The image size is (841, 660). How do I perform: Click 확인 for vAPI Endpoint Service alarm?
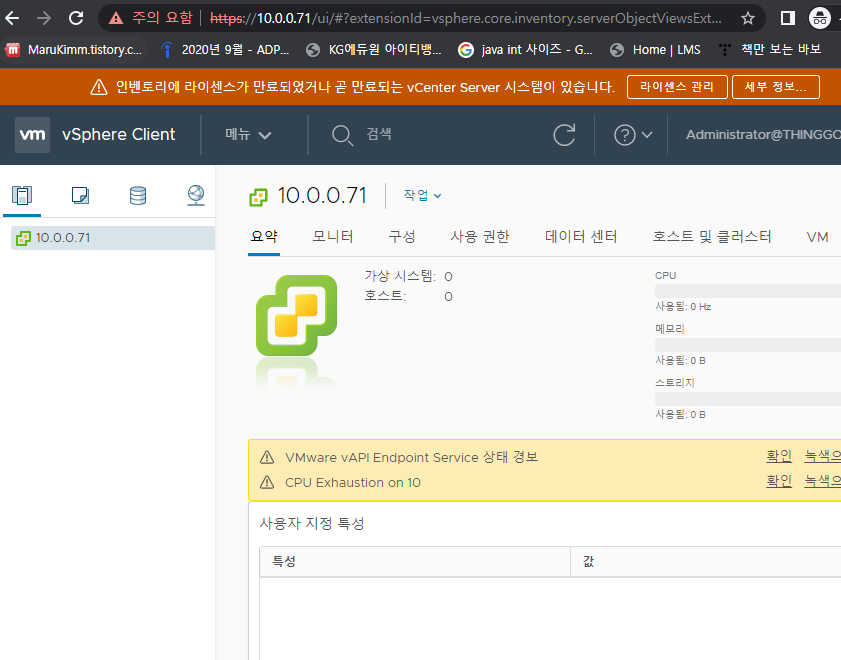pos(779,456)
